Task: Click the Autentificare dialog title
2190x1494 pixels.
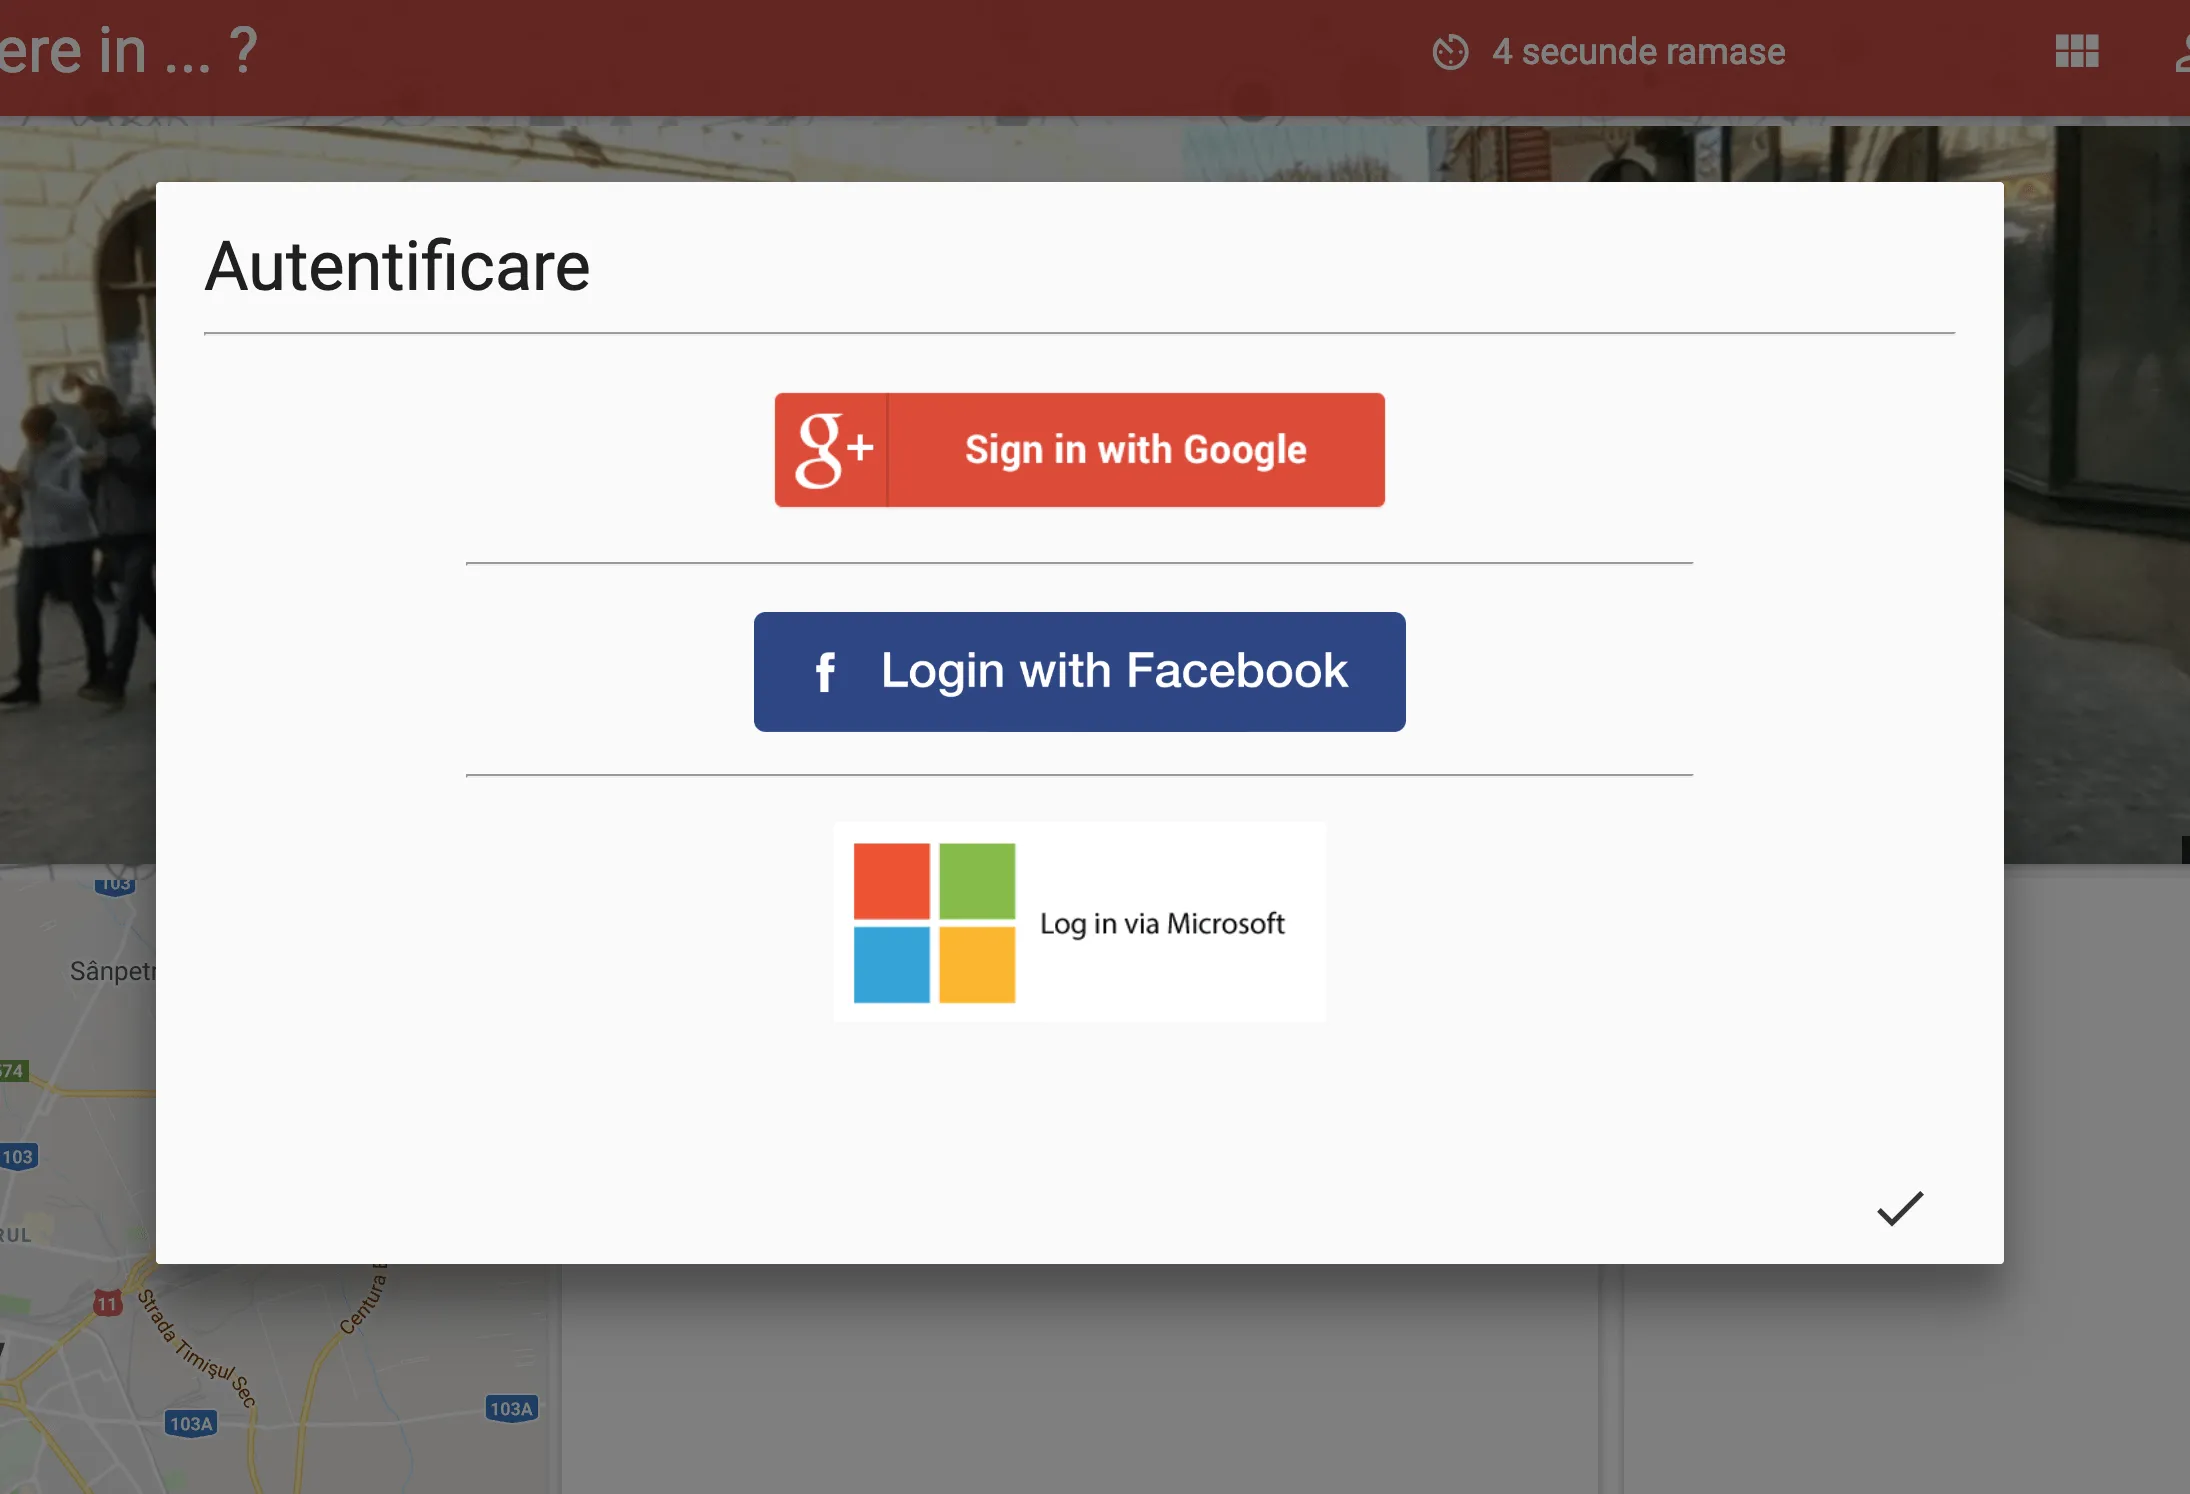Action: (397, 267)
